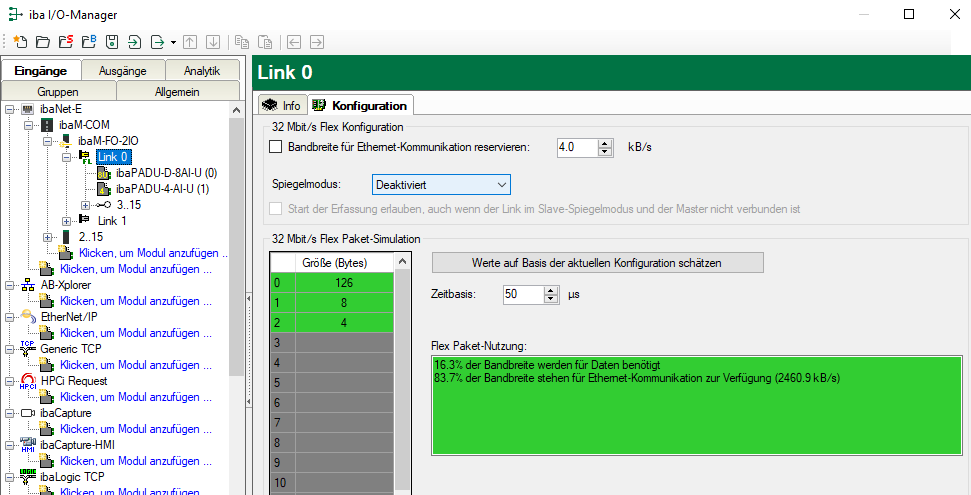Viewport: 971px width, 495px height.
Task: Toggle the 'Start der Erfassung erlauben' checkbox
Action: [276, 209]
